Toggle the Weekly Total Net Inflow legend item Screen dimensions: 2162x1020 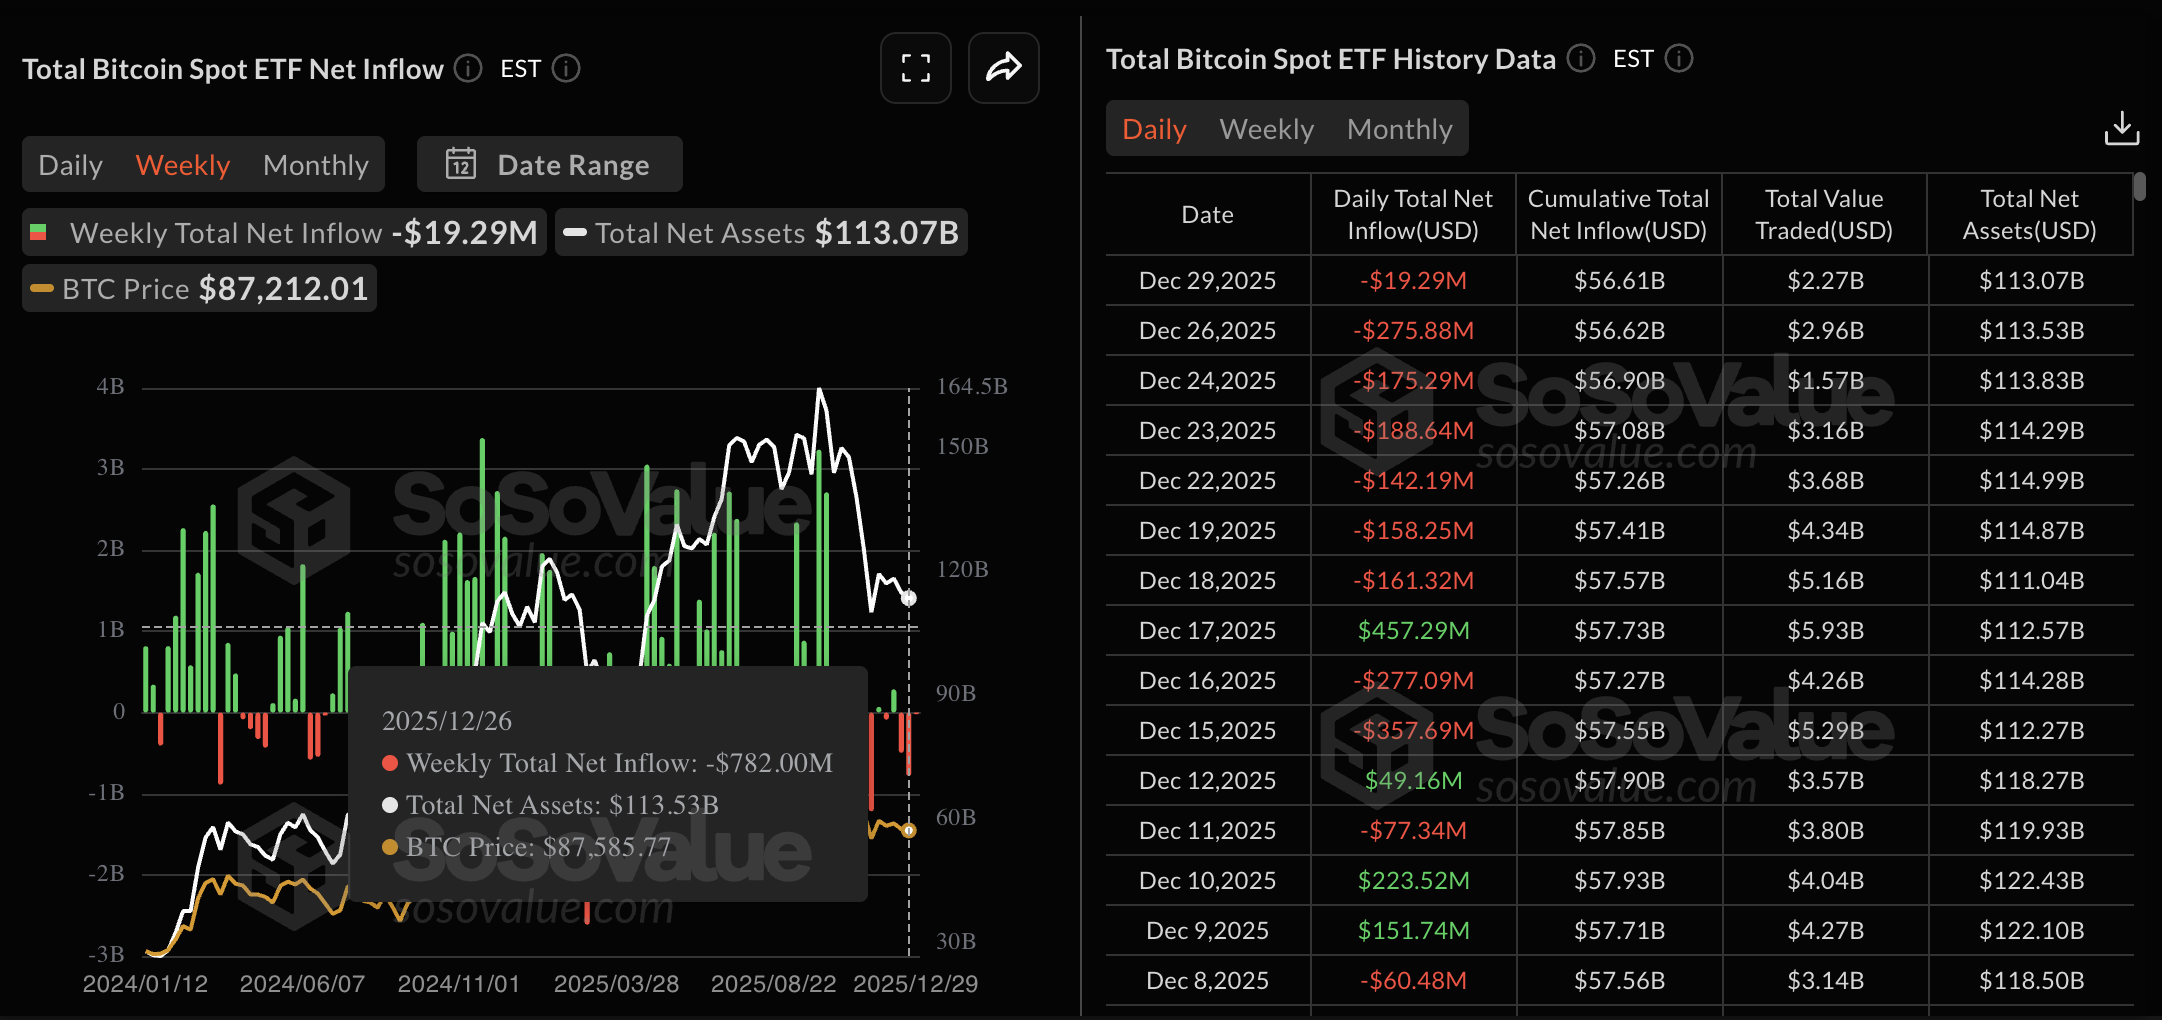(x=283, y=232)
